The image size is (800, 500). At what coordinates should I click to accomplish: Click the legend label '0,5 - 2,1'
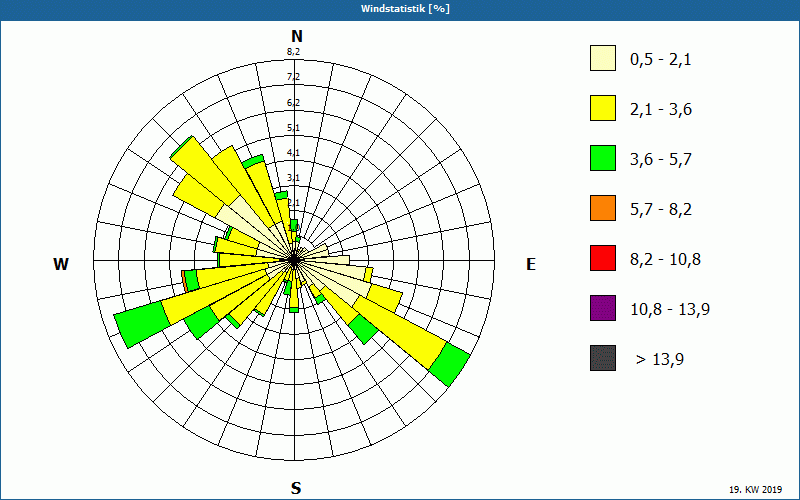coord(661,60)
